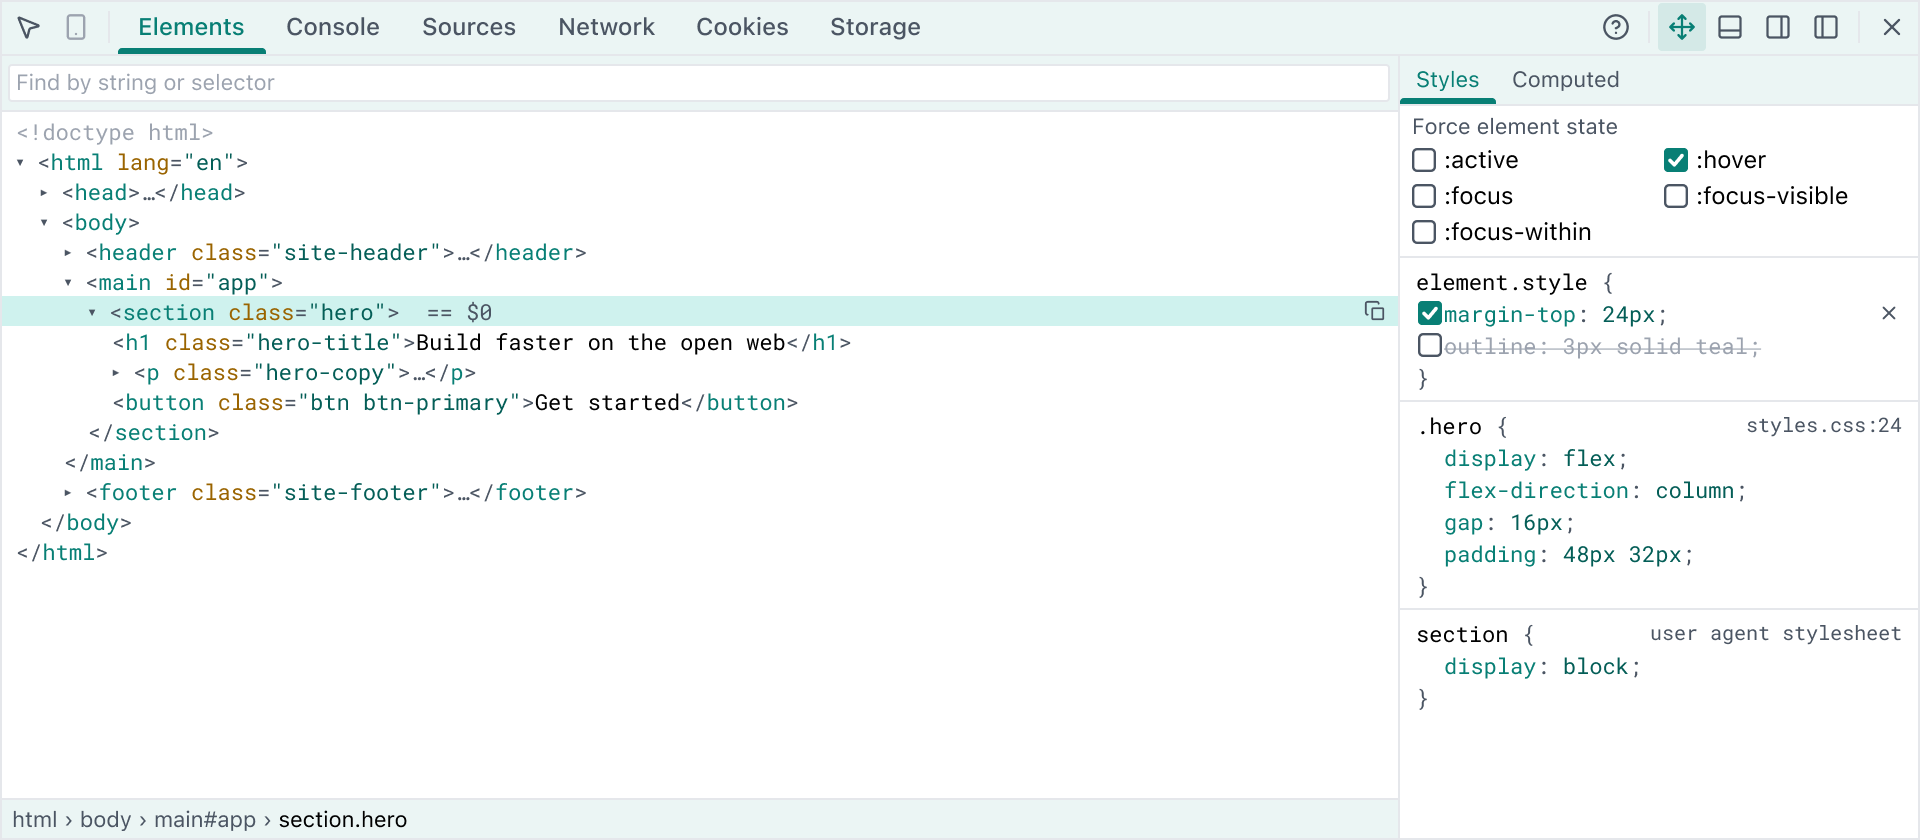
Task: Remove the margin-top declaration with X
Action: (x=1889, y=313)
